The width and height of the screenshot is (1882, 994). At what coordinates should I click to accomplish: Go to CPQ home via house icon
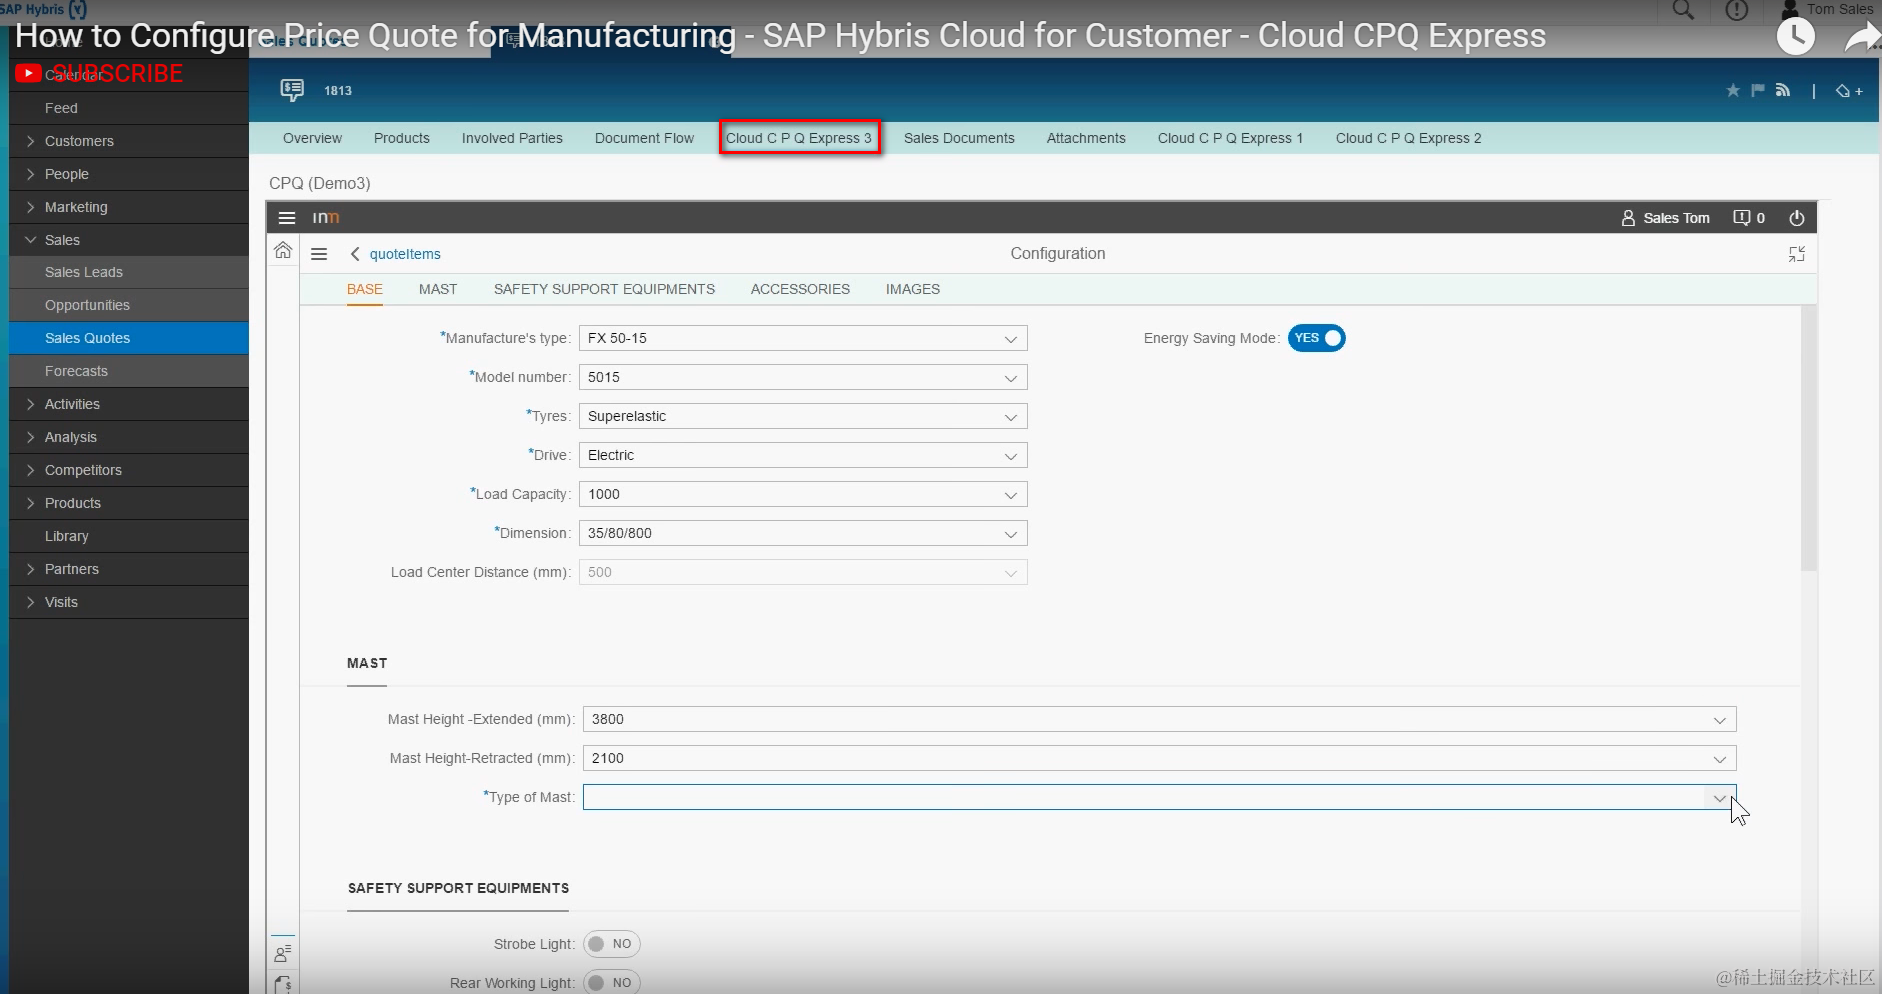point(283,250)
